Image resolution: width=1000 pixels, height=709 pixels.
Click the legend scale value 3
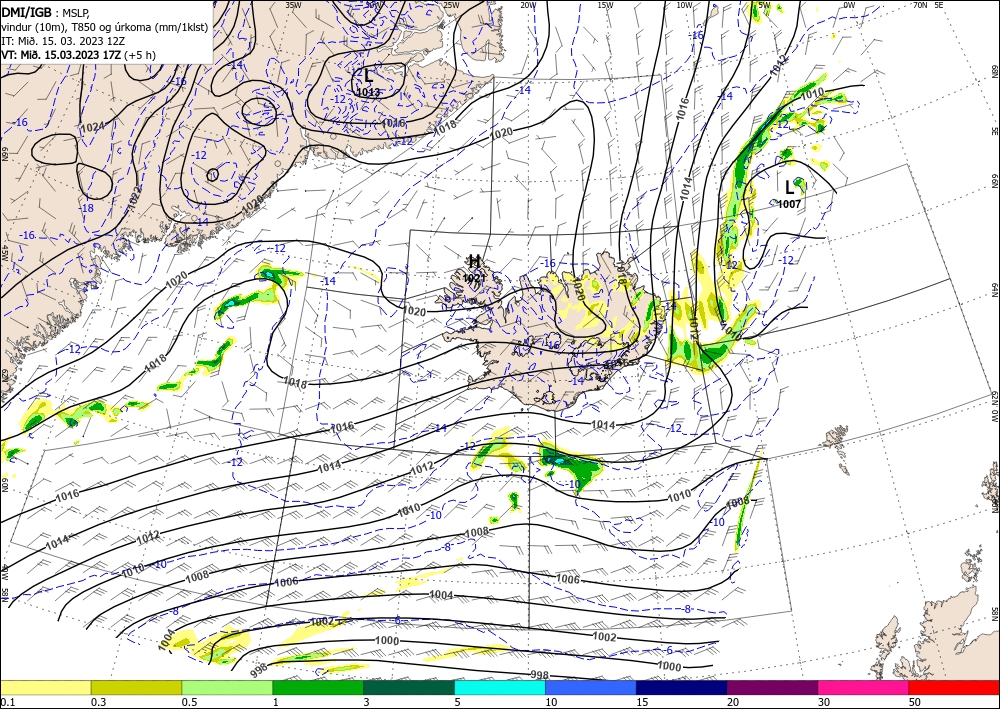coord(367,702)
